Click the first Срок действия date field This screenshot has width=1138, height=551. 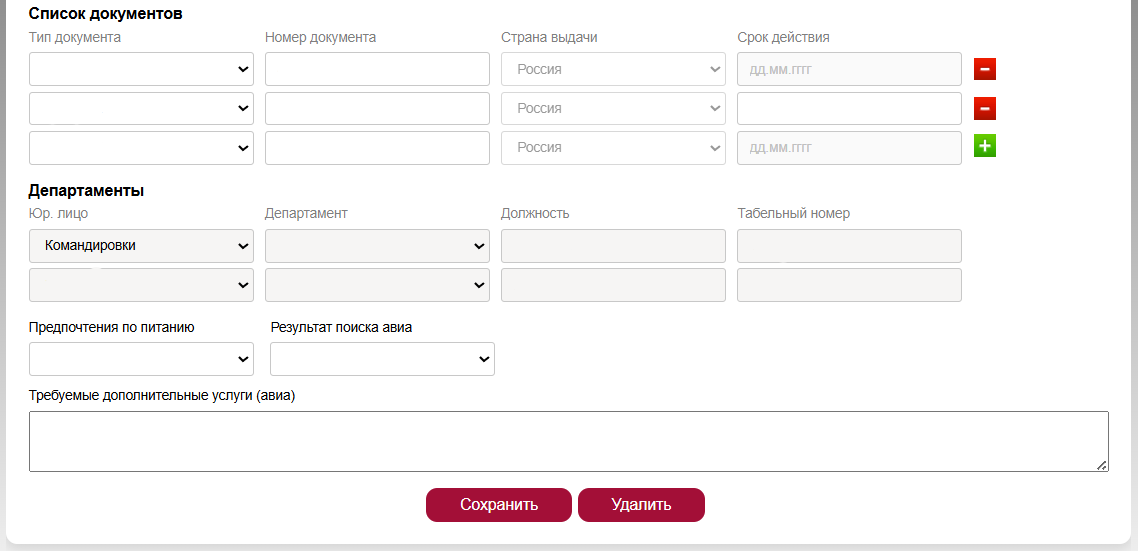[x=849, y=69]
